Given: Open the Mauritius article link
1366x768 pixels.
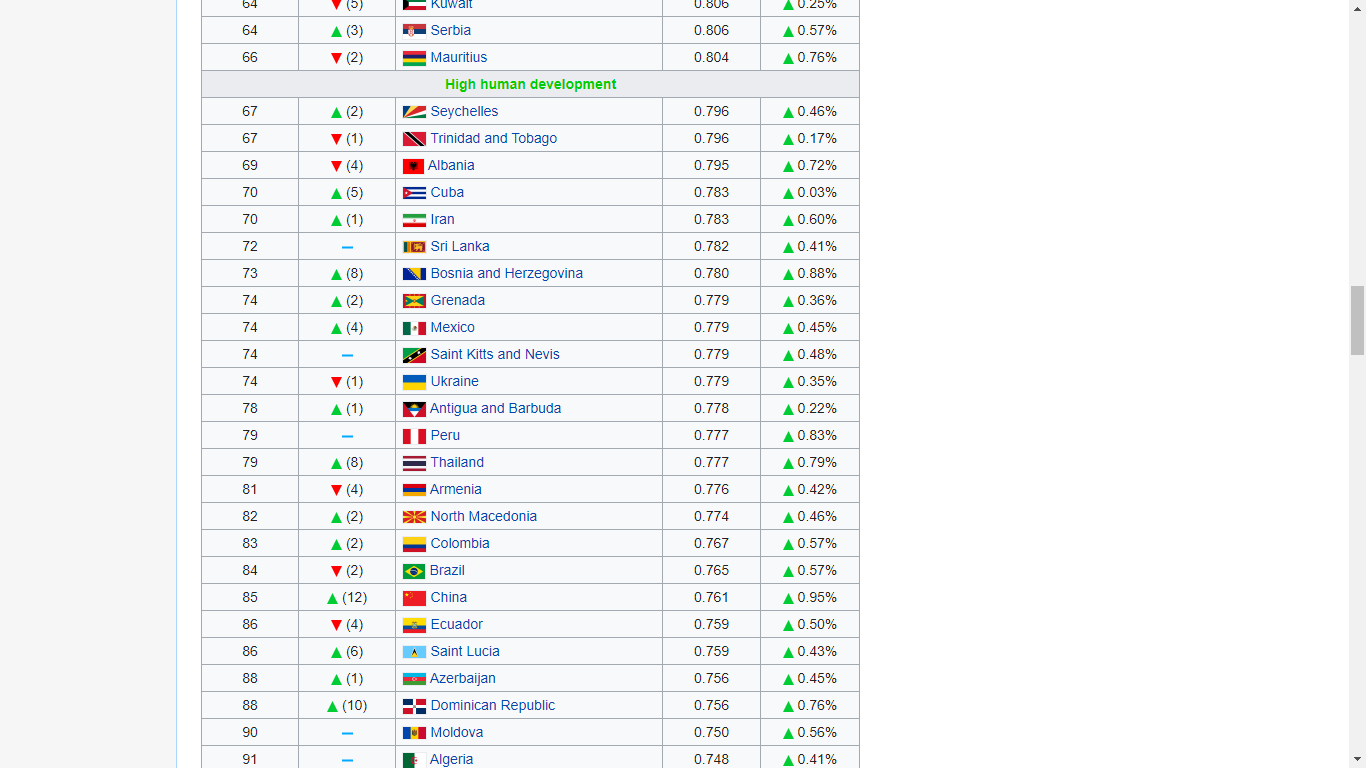Looking at the screenshot, I should 459,58.
